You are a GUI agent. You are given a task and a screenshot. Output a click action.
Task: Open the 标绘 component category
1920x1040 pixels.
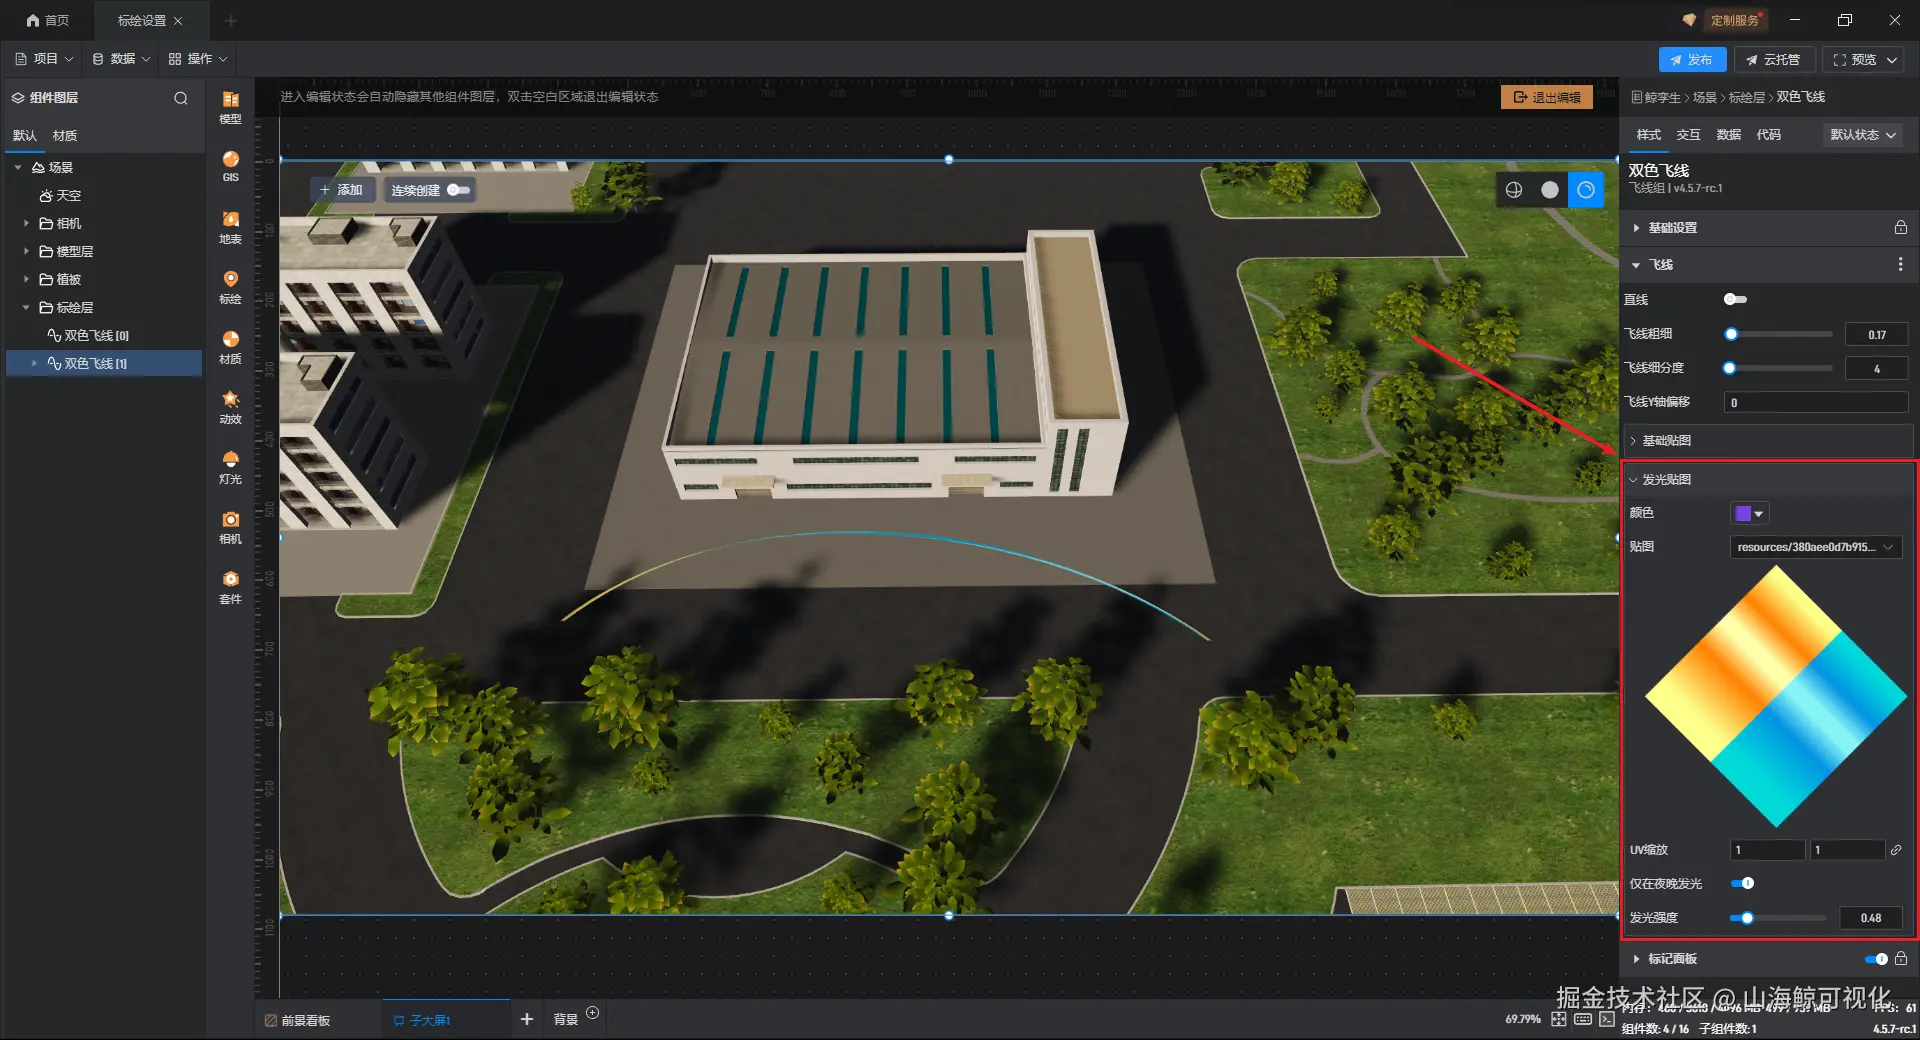pos(230,287)
